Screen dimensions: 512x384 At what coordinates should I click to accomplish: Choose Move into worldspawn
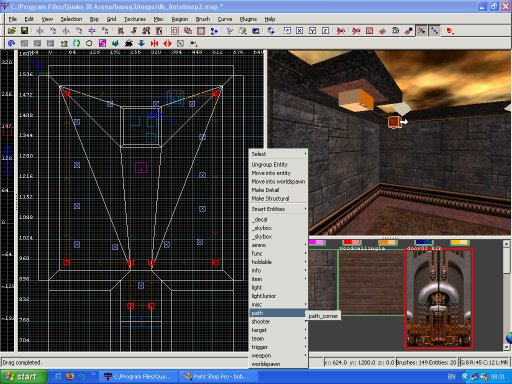pos(278,181)
